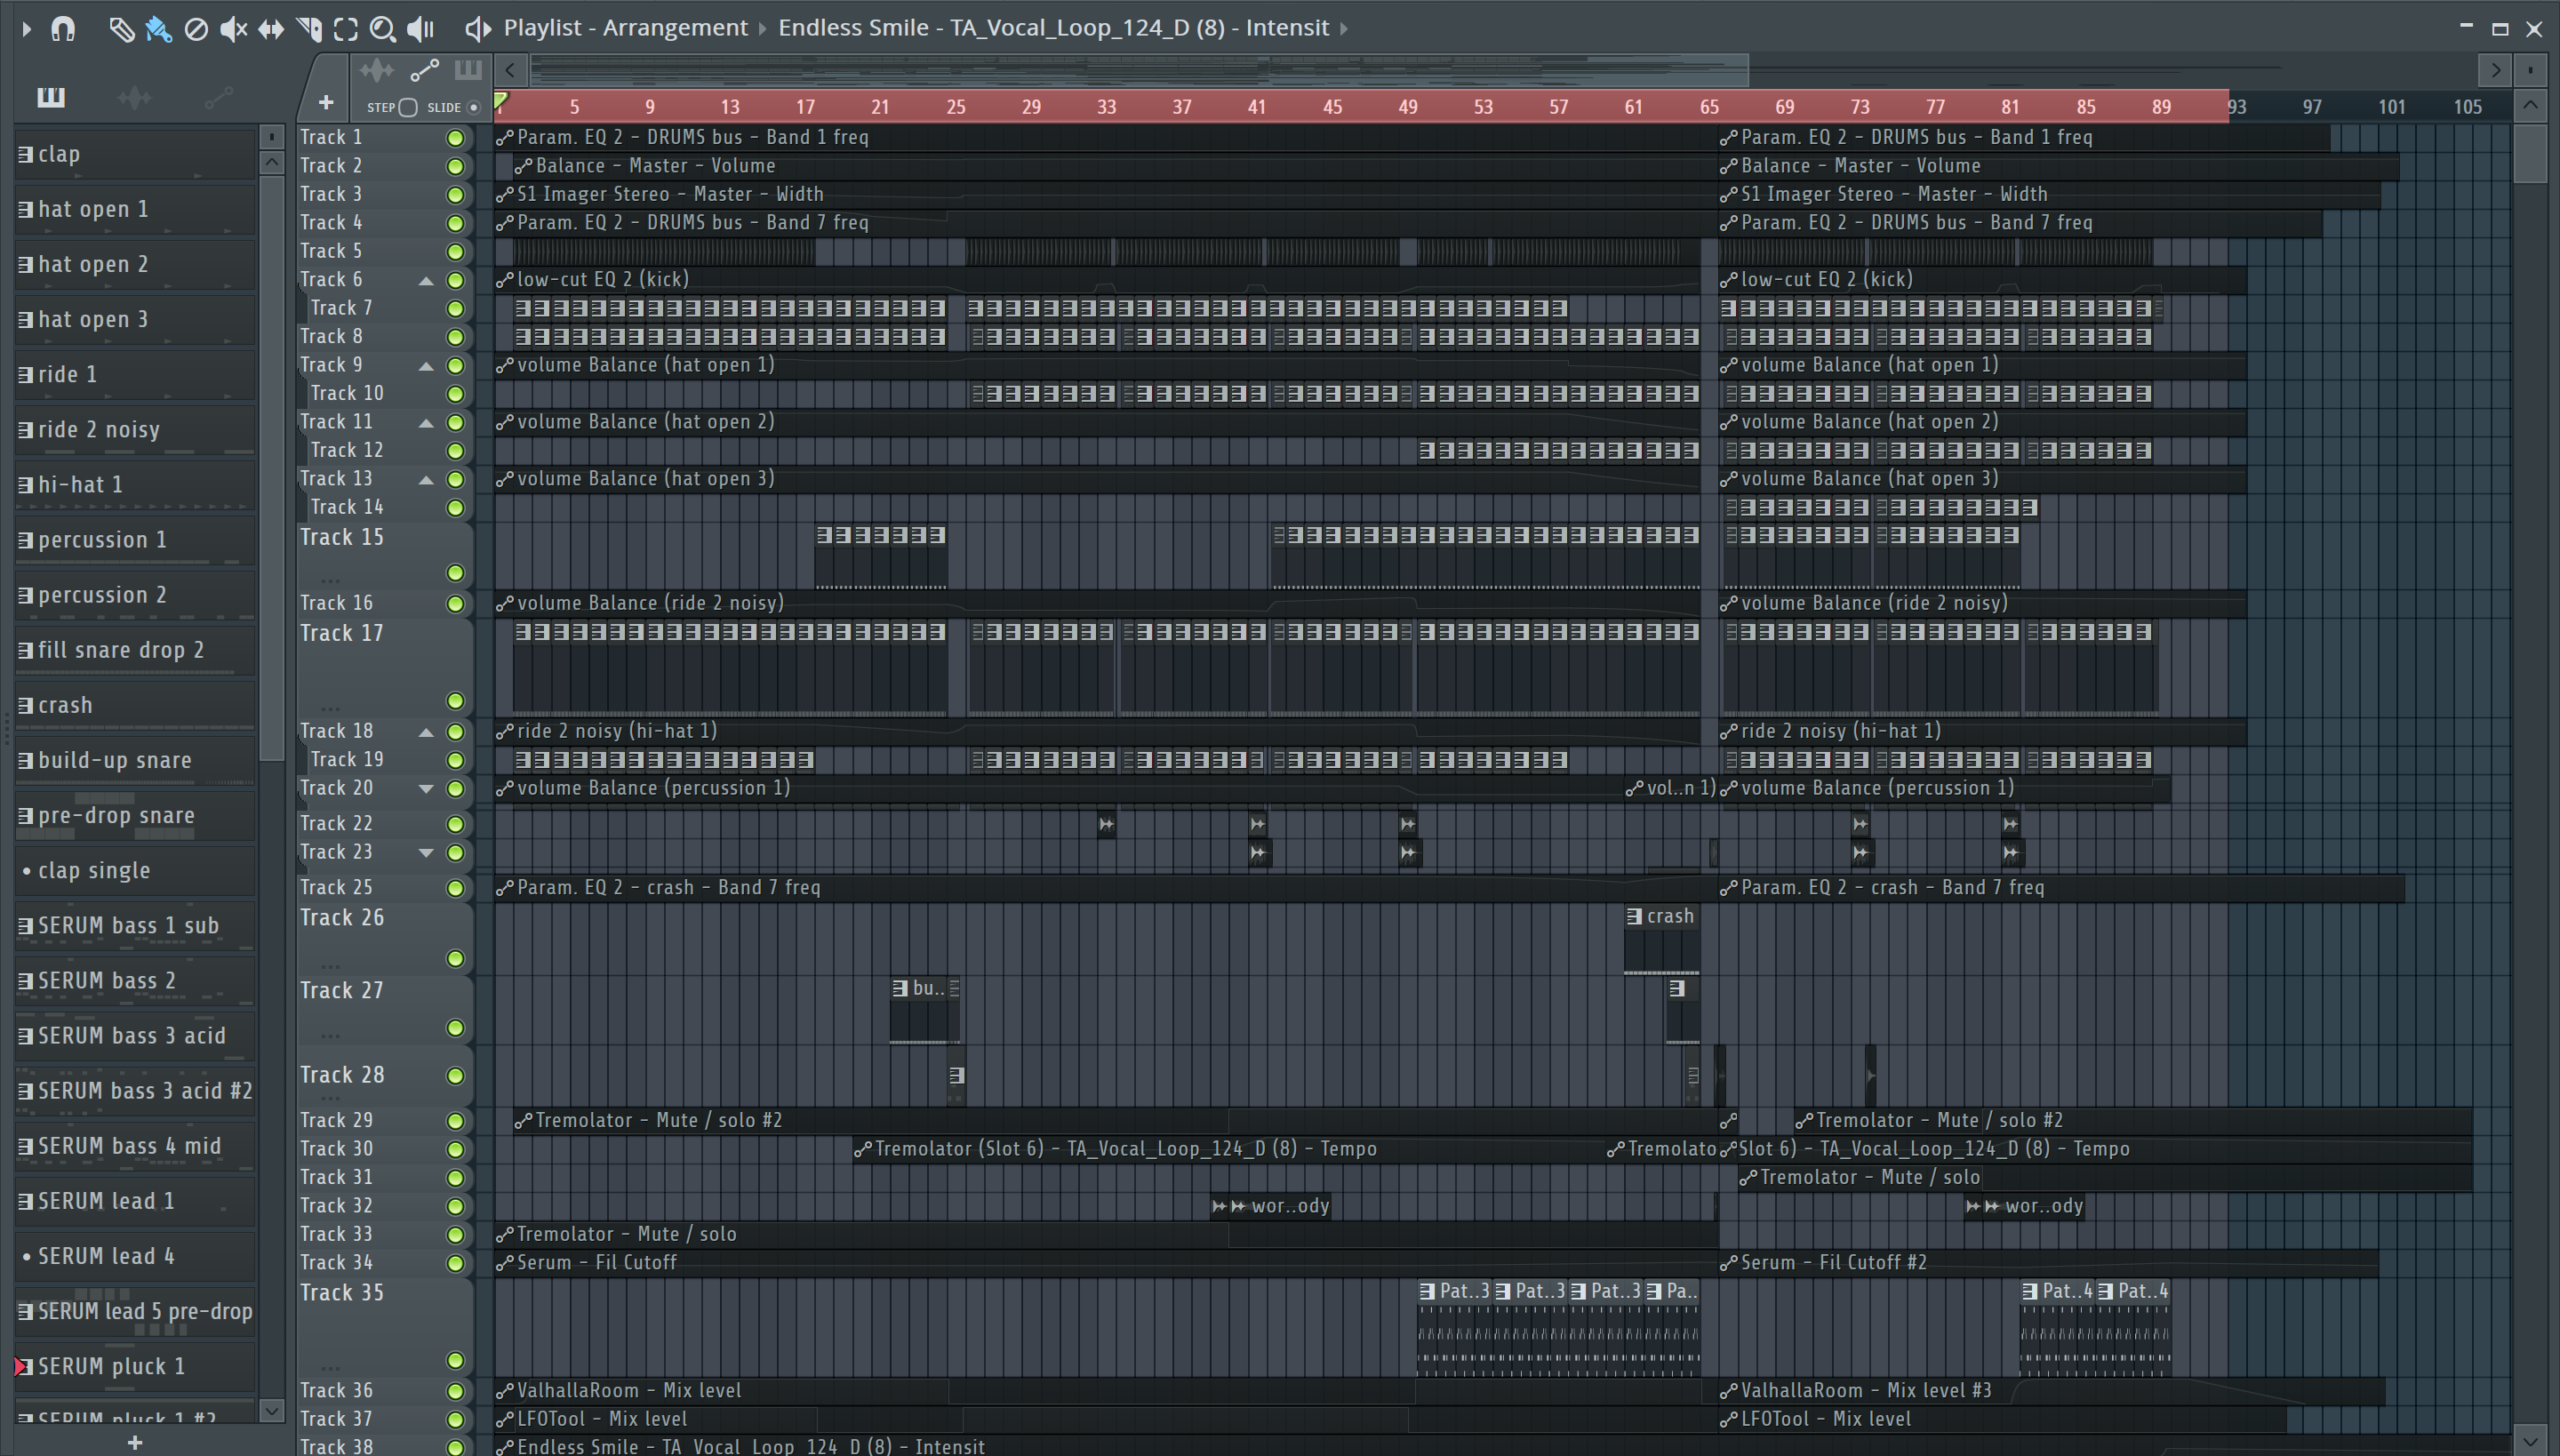Screen dimensions: 2560x1456
Task: Click the automation focus icon above SLIDE
Action: [424, 70]
